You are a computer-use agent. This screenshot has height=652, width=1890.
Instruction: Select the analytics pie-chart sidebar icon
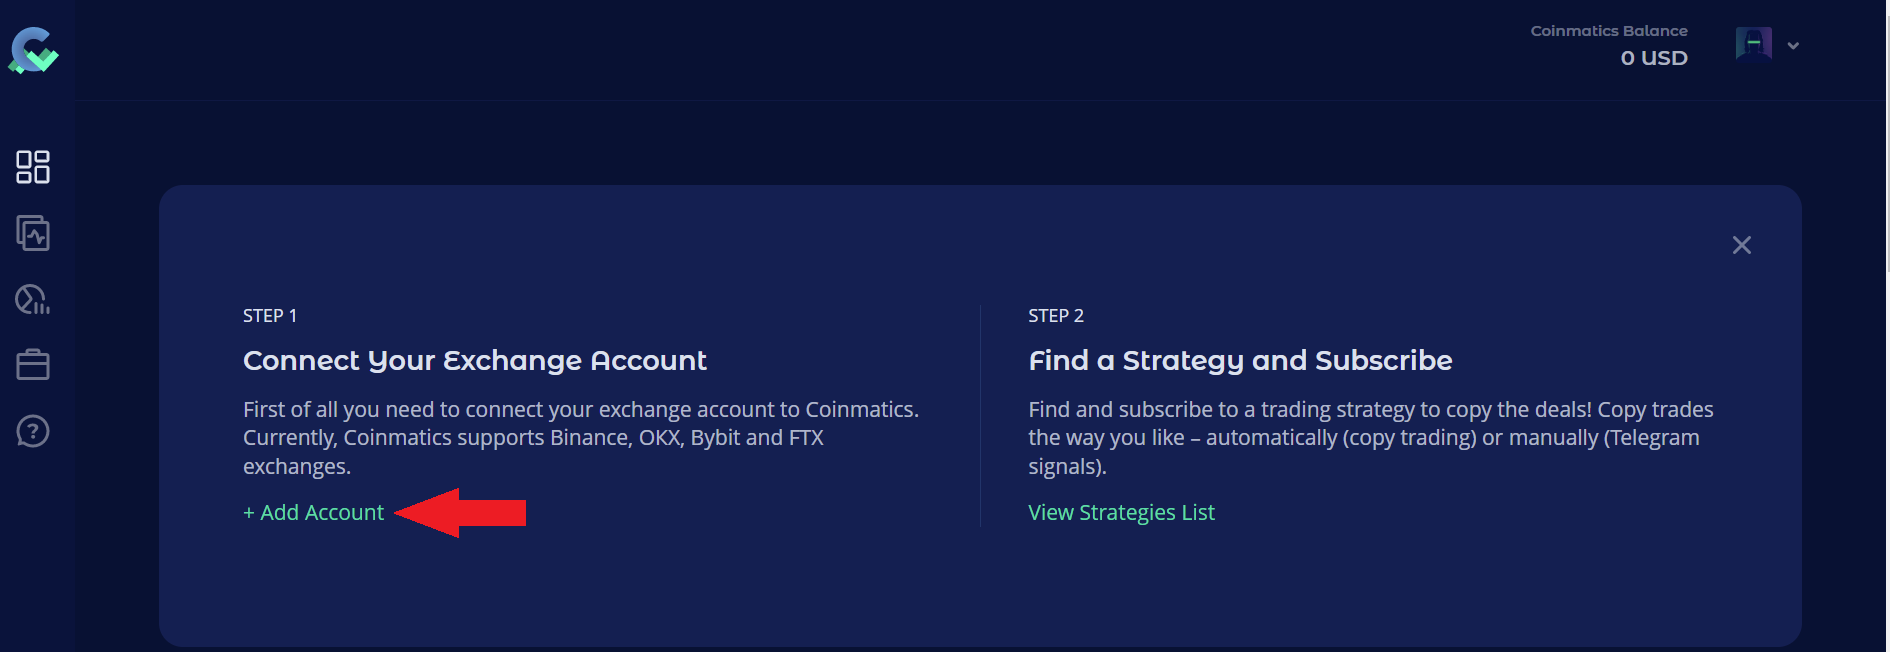[33, 299]
